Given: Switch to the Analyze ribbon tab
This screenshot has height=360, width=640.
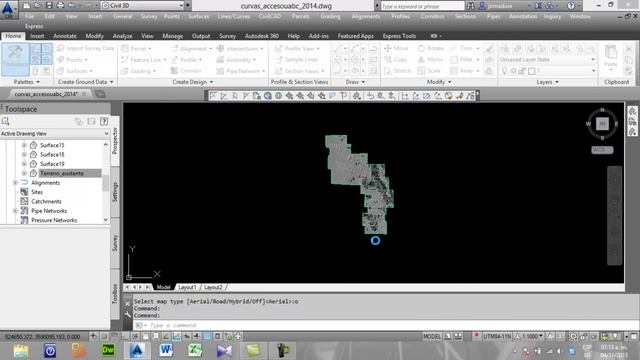Looking at the screenshot, I should 122,36.
